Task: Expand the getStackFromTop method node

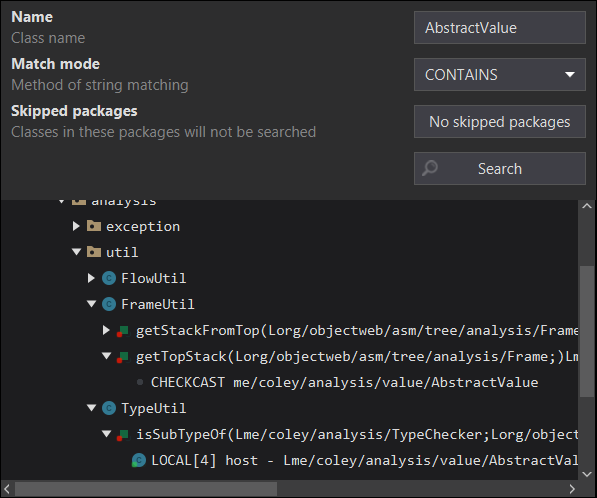Action: tap(106, 330)
